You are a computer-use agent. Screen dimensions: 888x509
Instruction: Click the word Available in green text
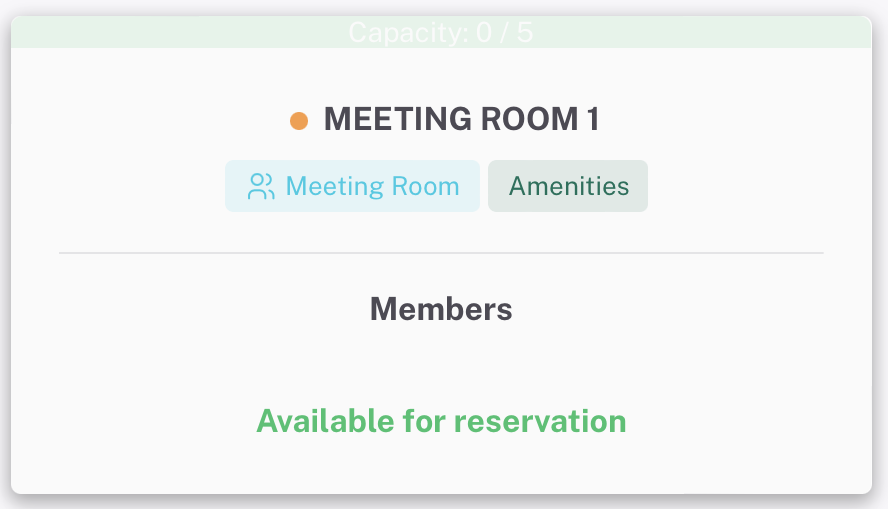tap(326, 421)
